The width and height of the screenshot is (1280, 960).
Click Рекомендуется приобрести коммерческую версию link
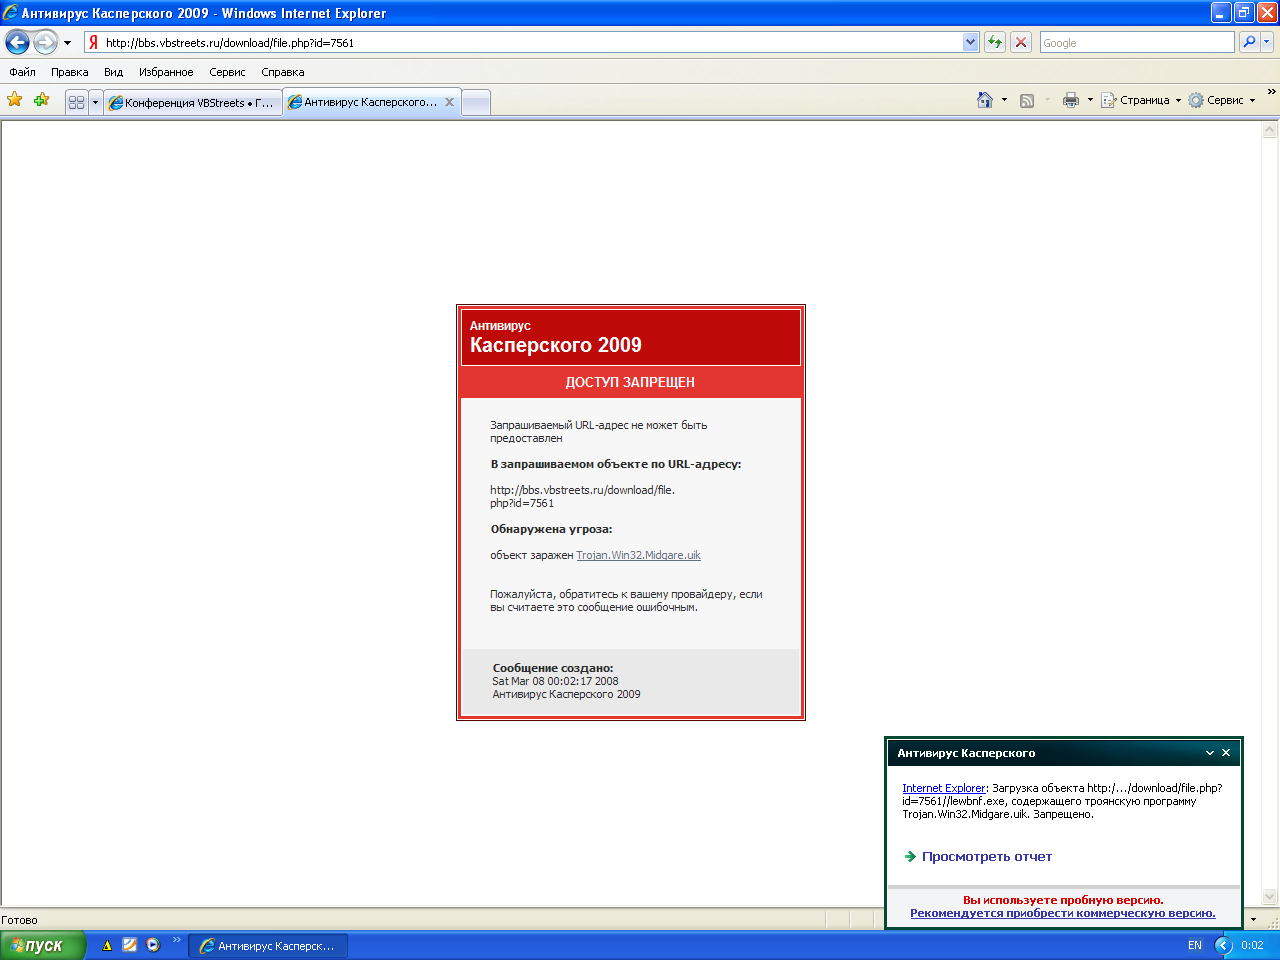pyautogui.click(x=1063, y=913)
